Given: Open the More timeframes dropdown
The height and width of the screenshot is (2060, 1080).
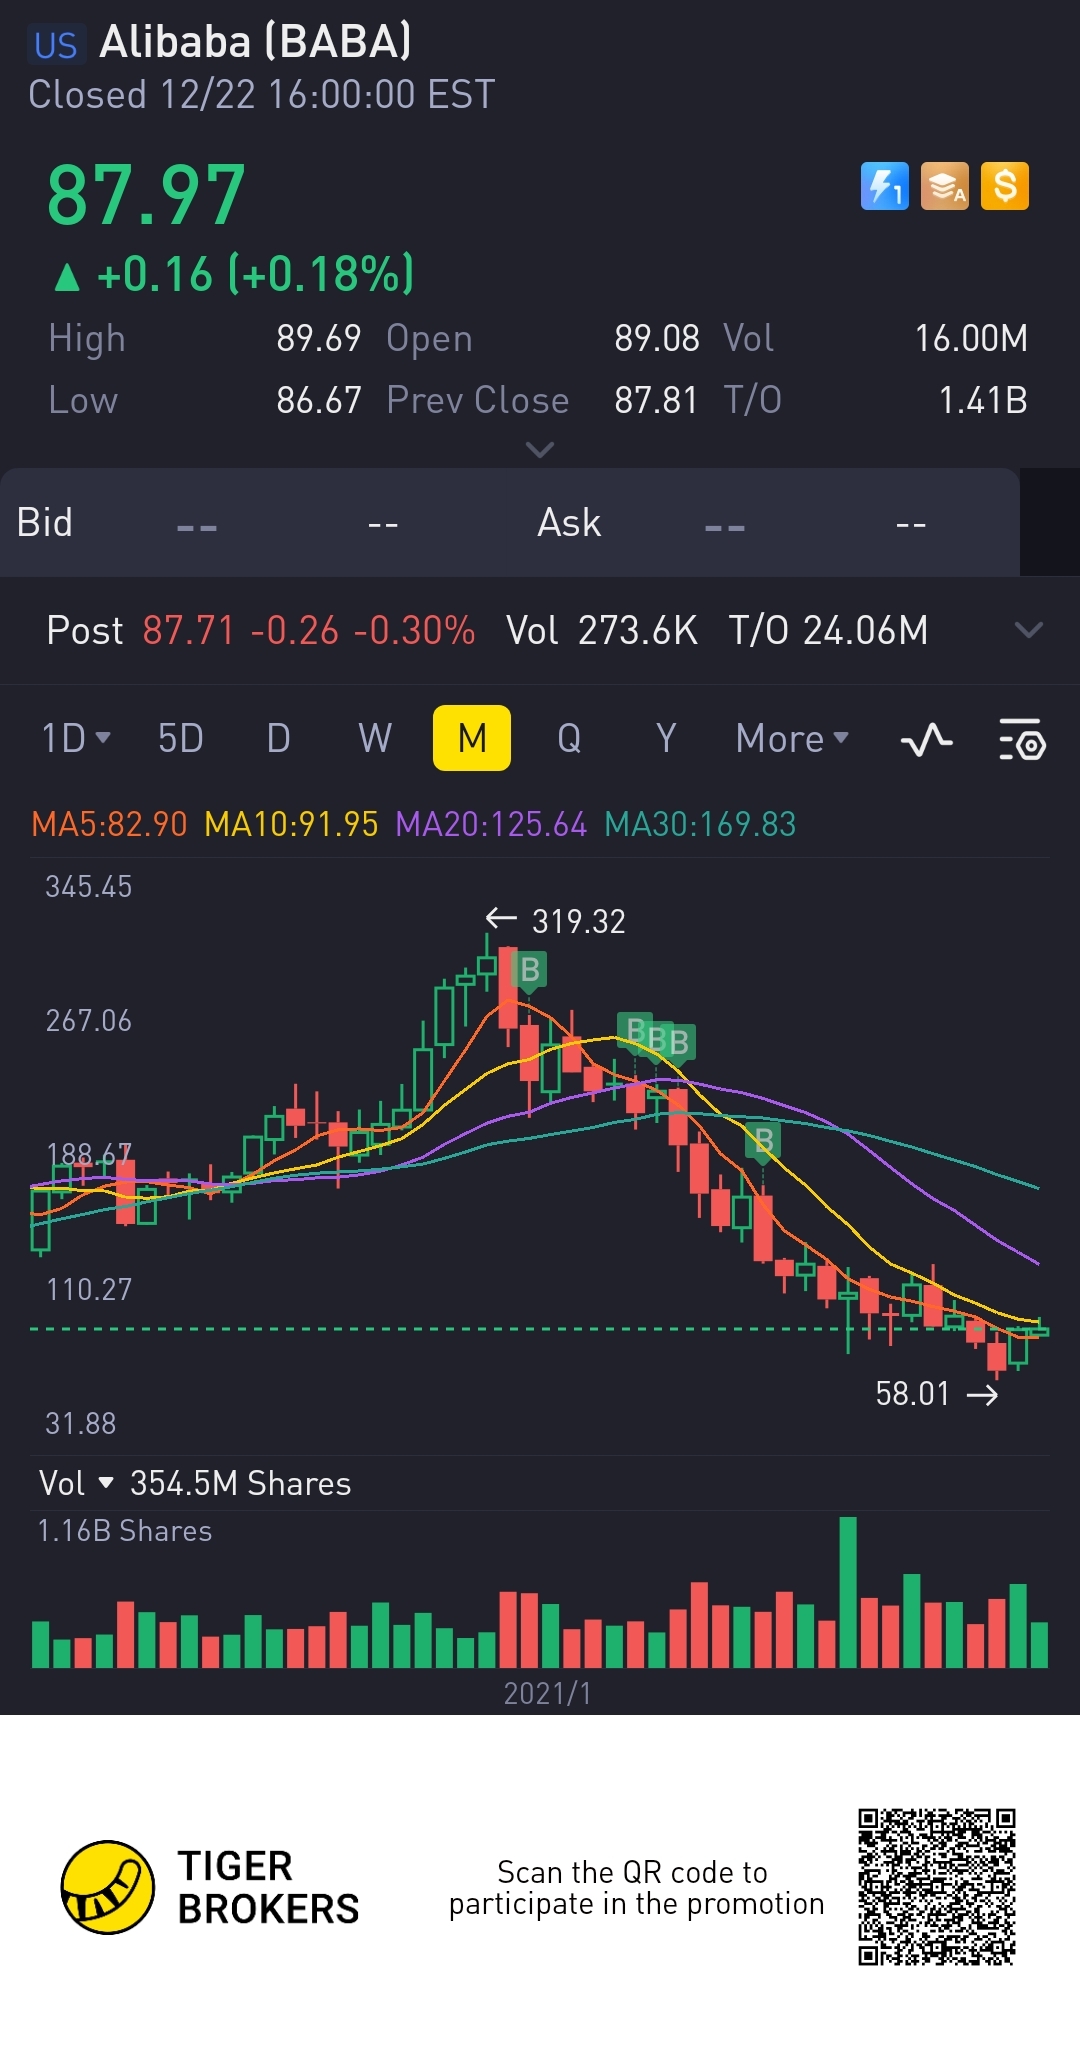Looking at the screenshot, I should (792, 739).
